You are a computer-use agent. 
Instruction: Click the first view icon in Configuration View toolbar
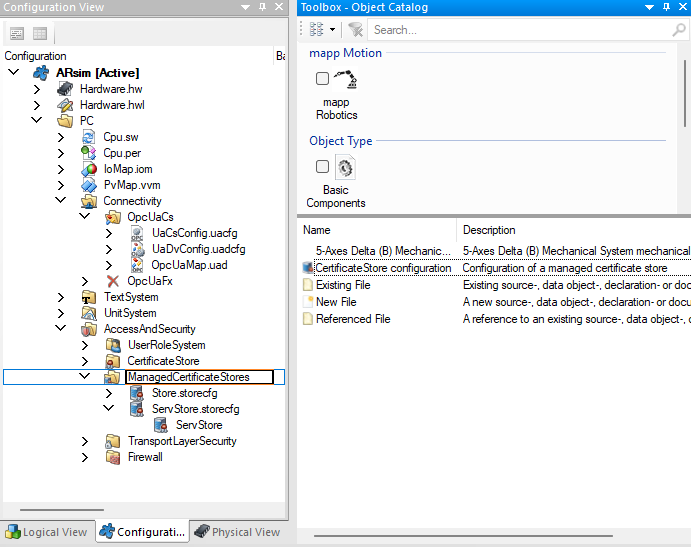17,33
